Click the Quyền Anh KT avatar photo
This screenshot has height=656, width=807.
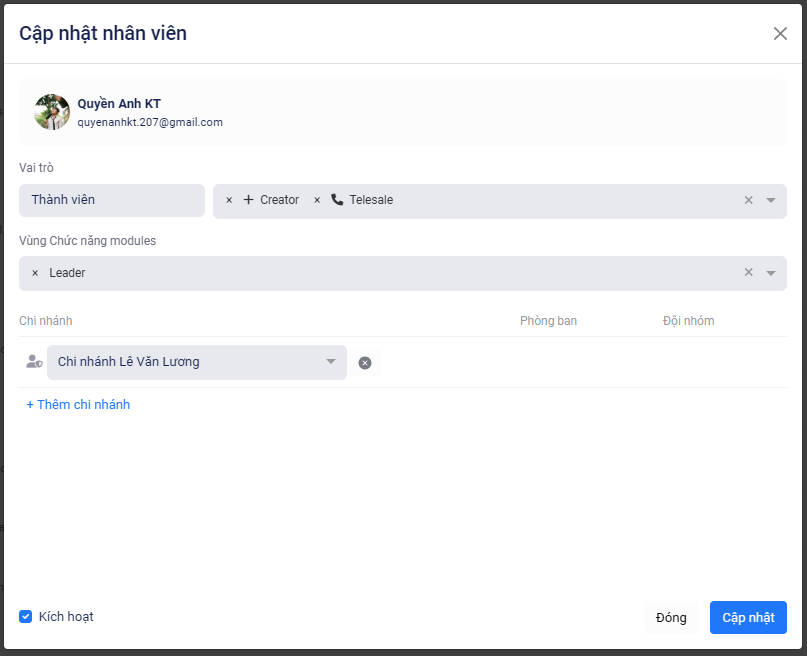pos(52,112)
